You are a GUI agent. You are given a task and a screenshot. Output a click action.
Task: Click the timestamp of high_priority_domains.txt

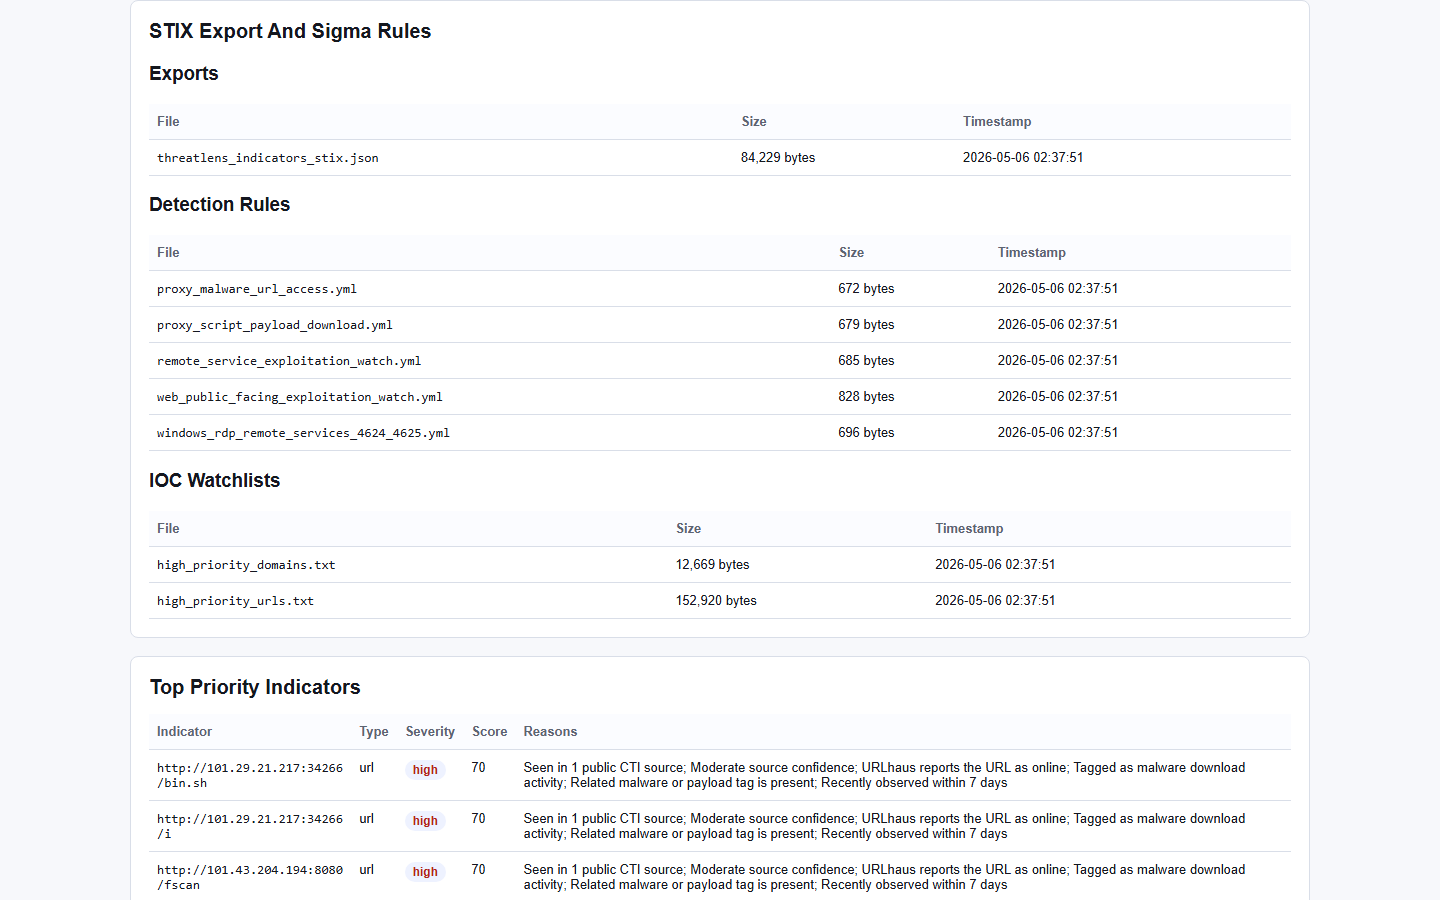tap(995, 565)
